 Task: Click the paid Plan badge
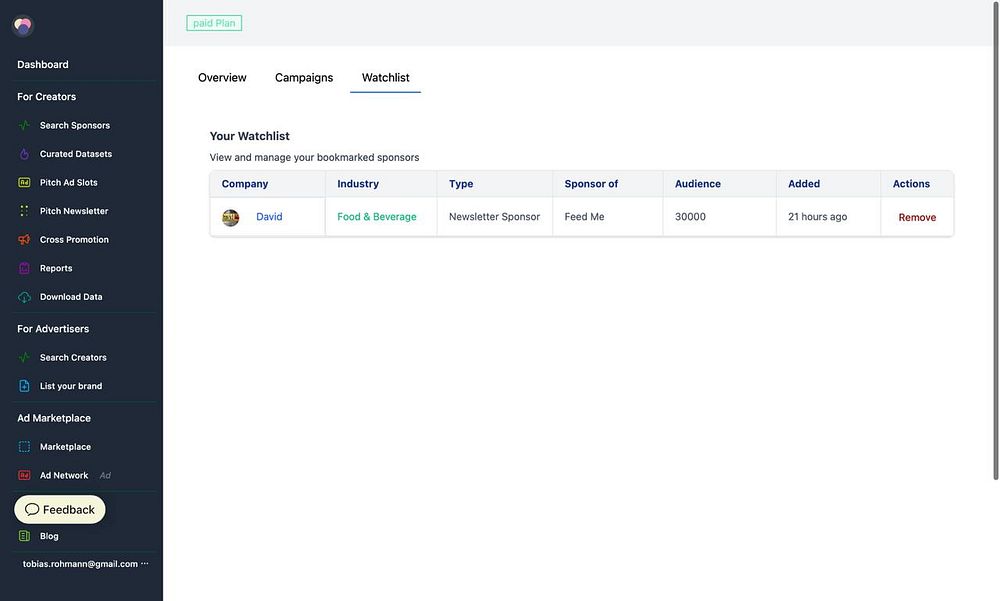coord(214,23)
